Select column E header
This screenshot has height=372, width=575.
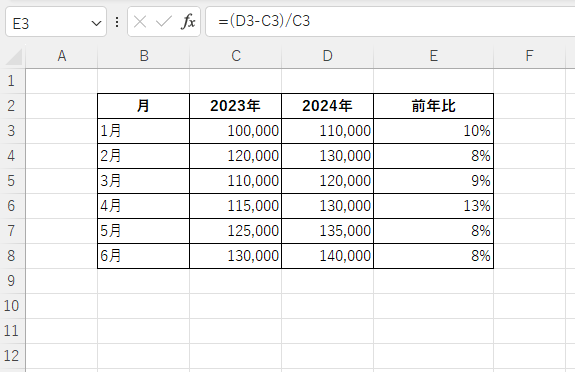(433, 56)
